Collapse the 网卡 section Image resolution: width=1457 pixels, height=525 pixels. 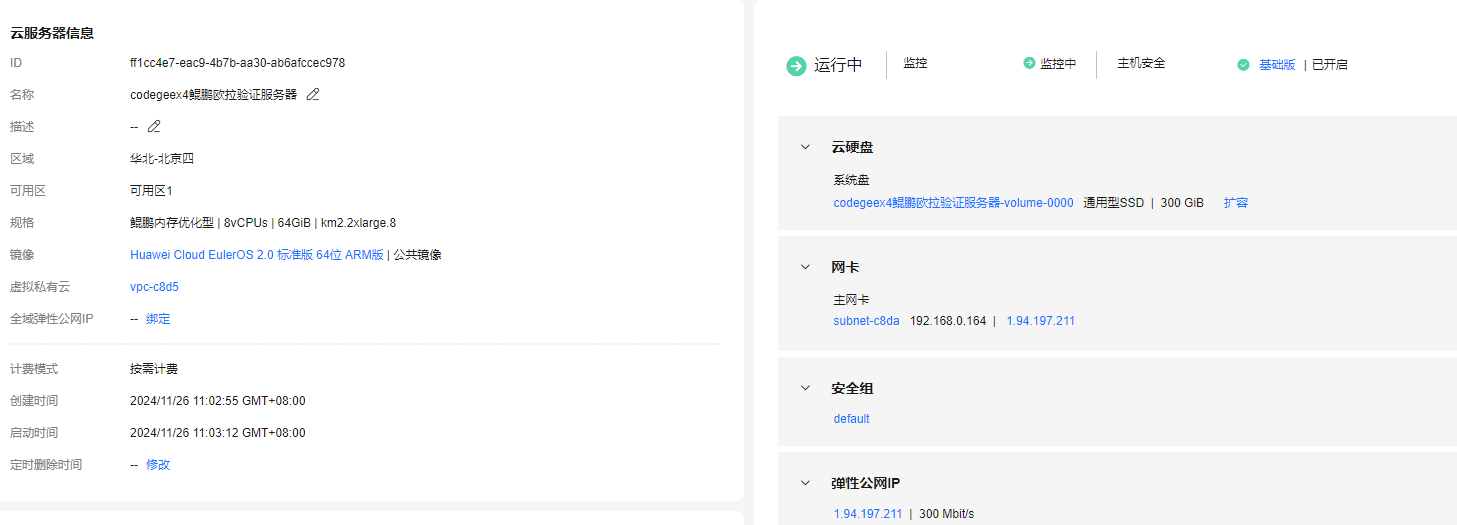point(804,267)
